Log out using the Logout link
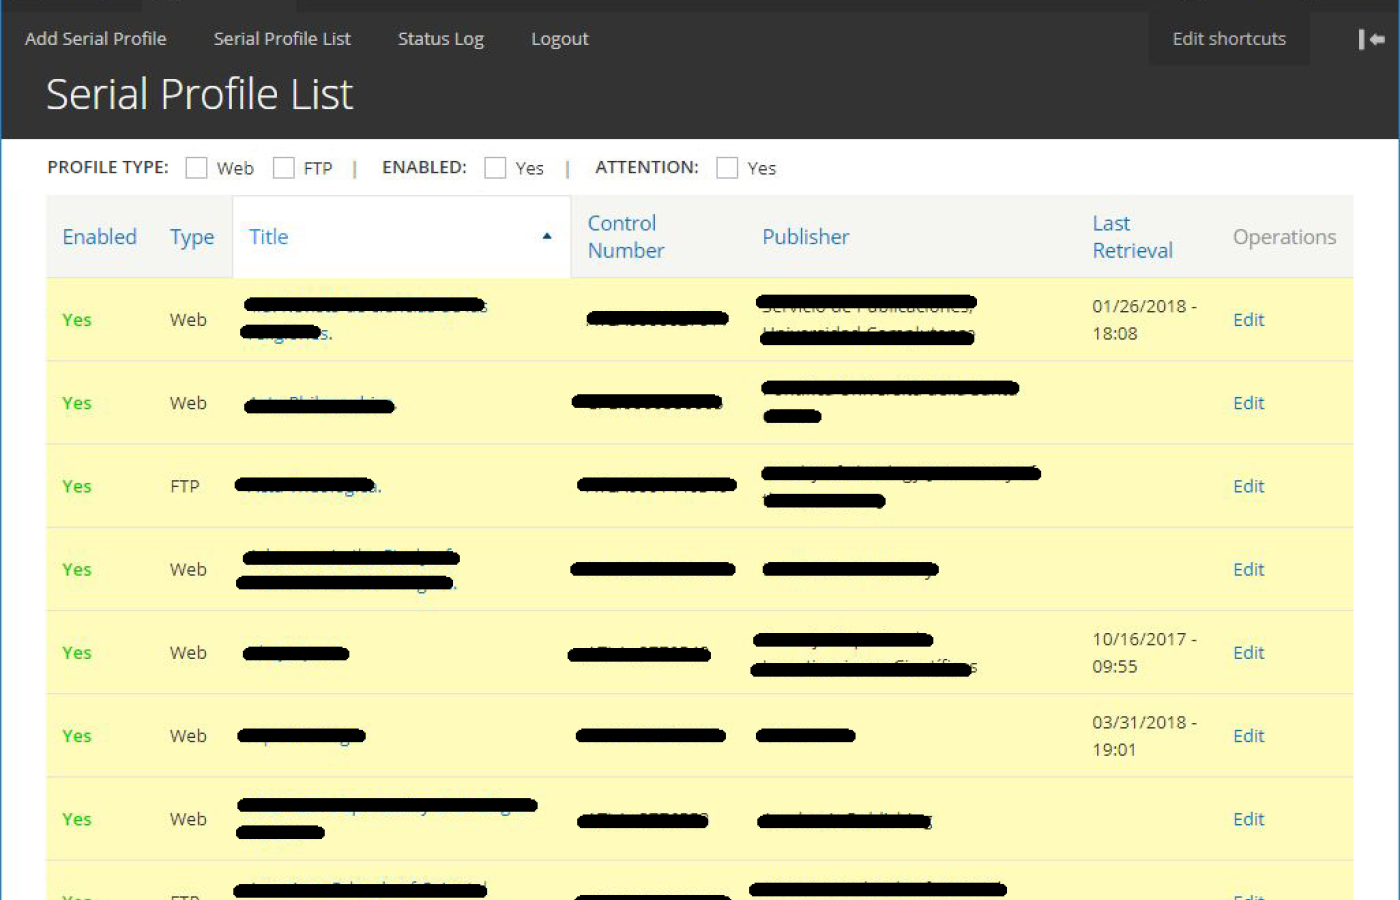This screenshot has width=1400, height=900. pyautogui.click(x=559, y=39)
